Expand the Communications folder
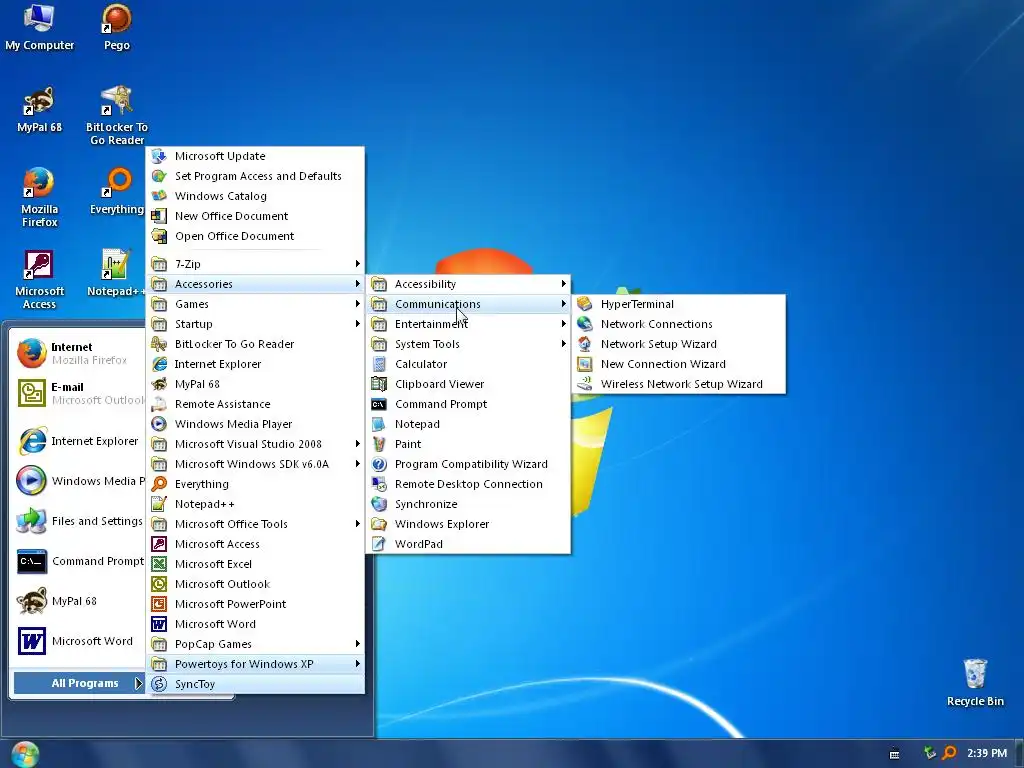The height and width of the screenshot is (768, 1024). pyautogui.click(x=468, y=304)
